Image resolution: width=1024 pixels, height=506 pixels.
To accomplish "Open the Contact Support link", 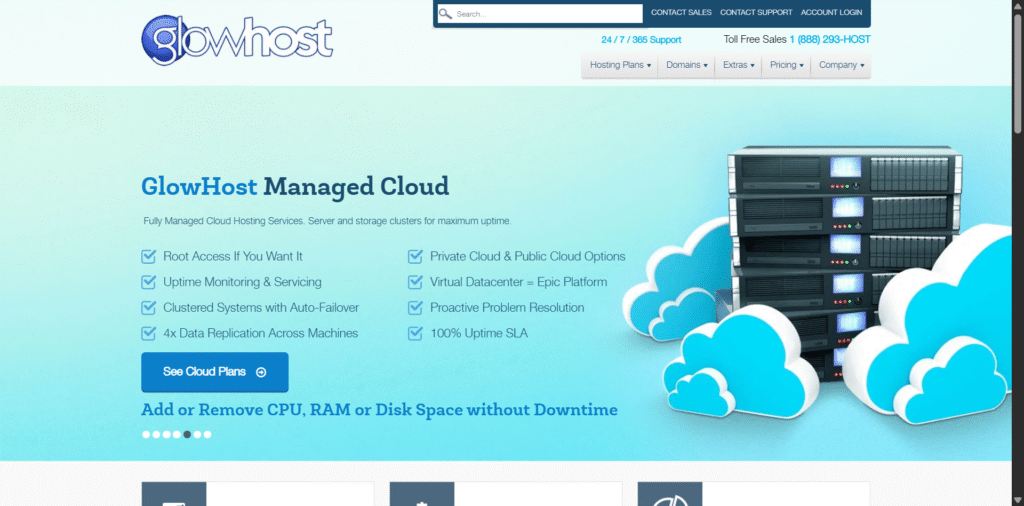I will click(x=756, y=12).
